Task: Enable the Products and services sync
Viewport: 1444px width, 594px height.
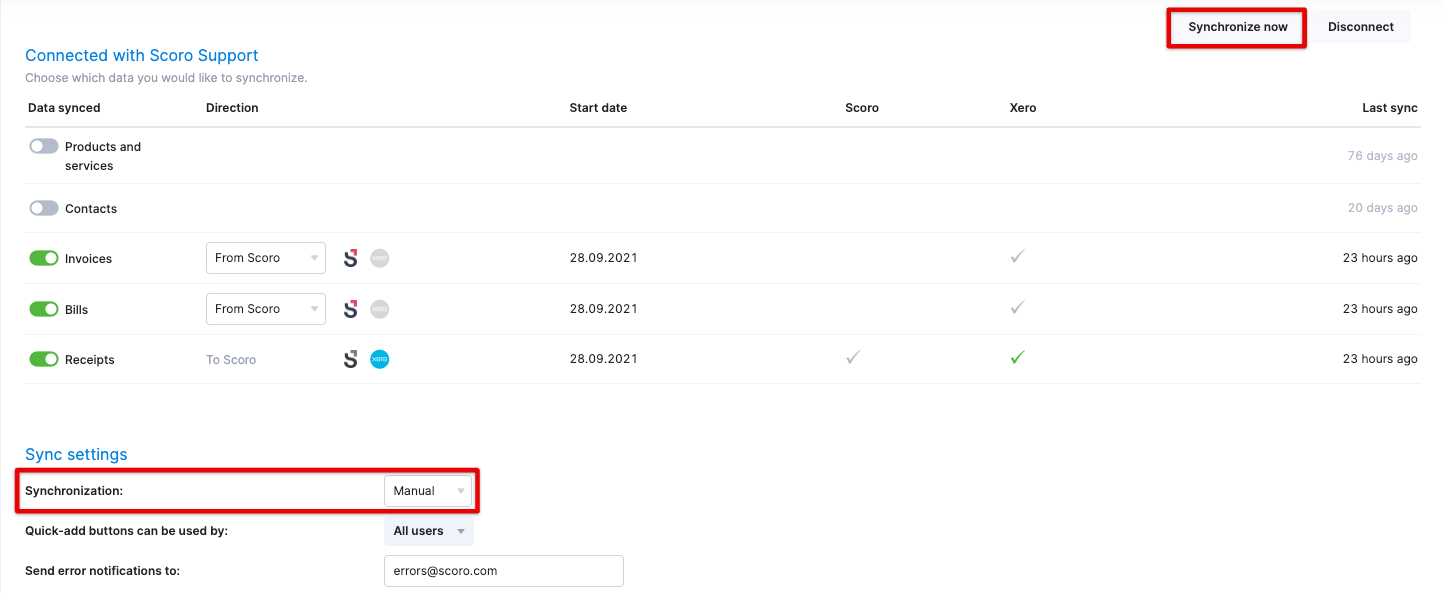Action: point(44,145)
